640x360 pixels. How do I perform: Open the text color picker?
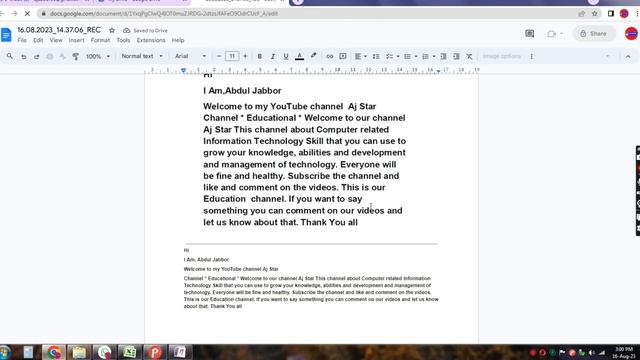click(x=300, y=56)
